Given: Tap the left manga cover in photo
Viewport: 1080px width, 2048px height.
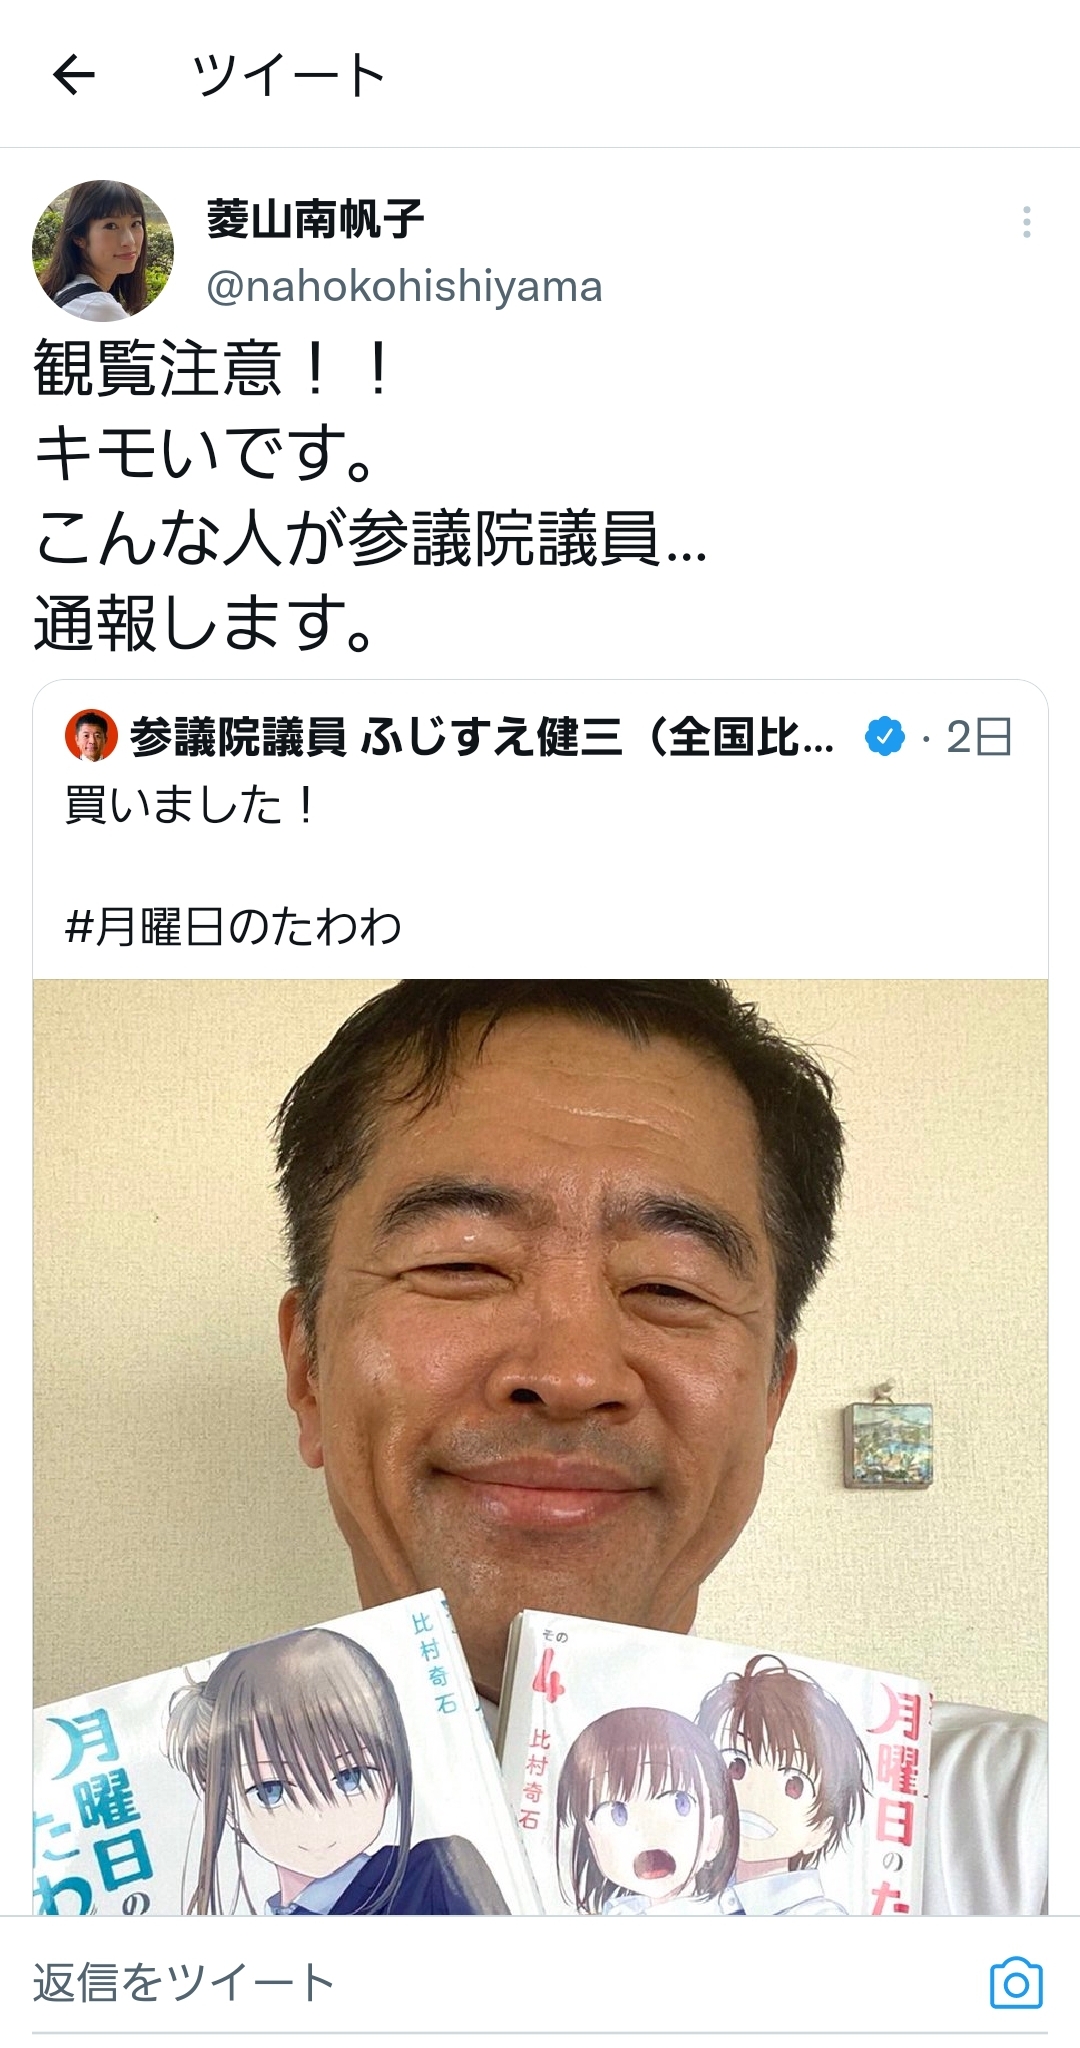Looking at the screenshot, I should pos(270,1760).
